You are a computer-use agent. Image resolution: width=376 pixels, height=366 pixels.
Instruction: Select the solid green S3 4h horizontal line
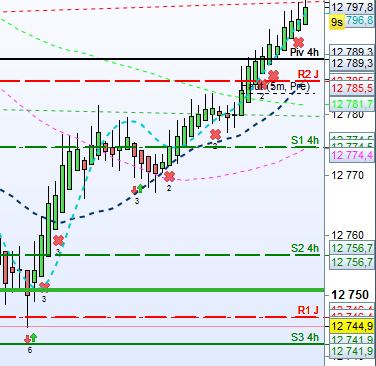click(x=162, y=344)
